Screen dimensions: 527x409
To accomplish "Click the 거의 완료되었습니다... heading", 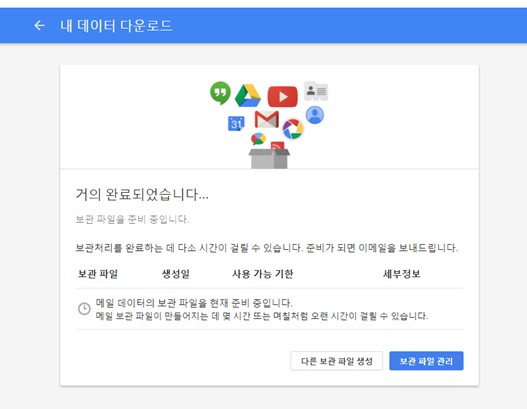I will pos(142,195).
